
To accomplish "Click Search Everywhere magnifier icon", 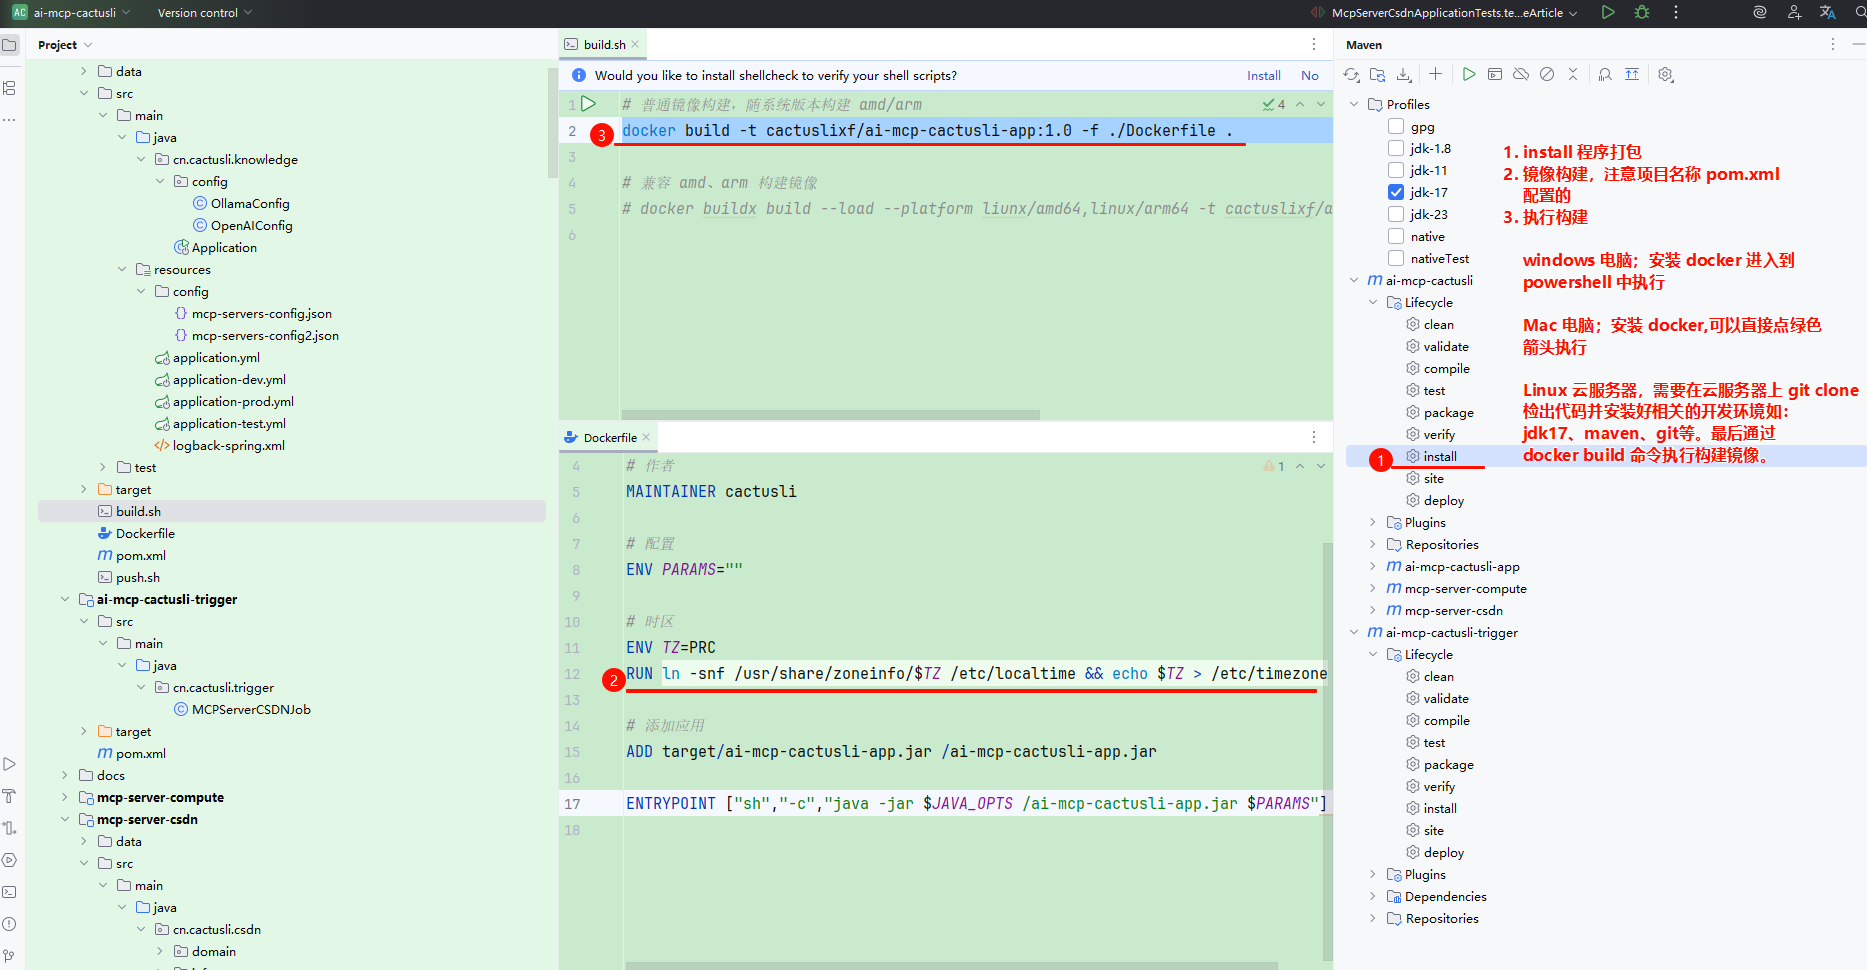I will 1860,13.
